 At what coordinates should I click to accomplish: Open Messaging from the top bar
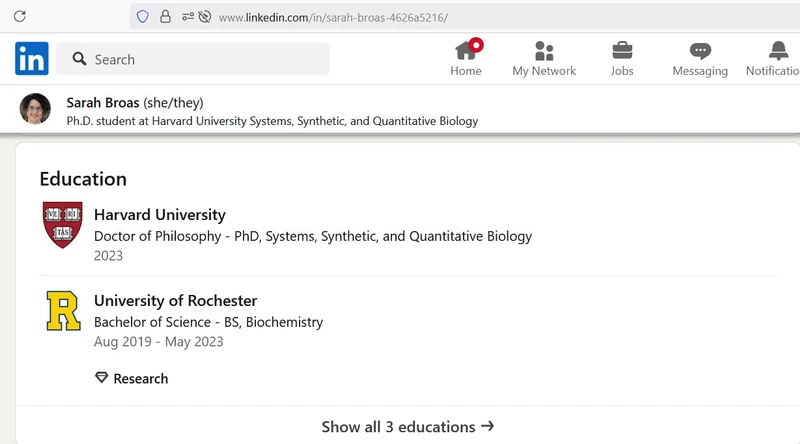(x=700, y=59)
